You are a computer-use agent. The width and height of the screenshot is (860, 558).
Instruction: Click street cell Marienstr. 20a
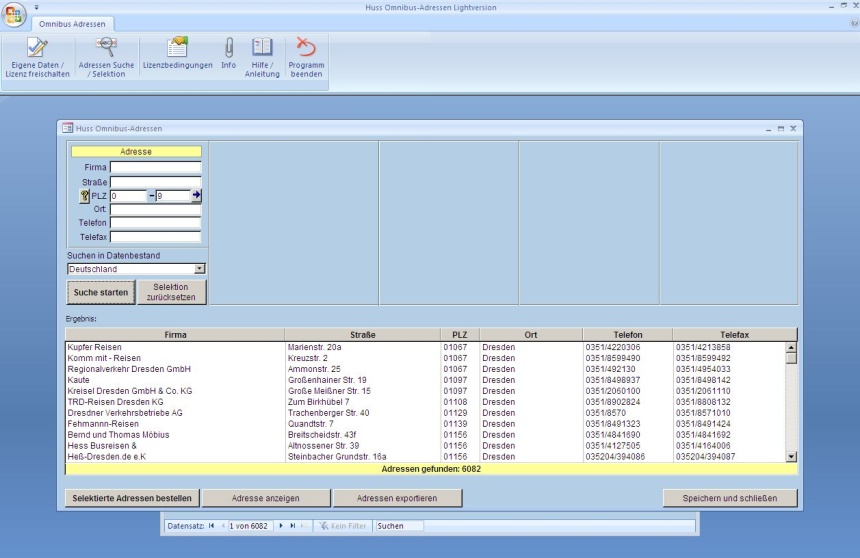pos(315,347)
